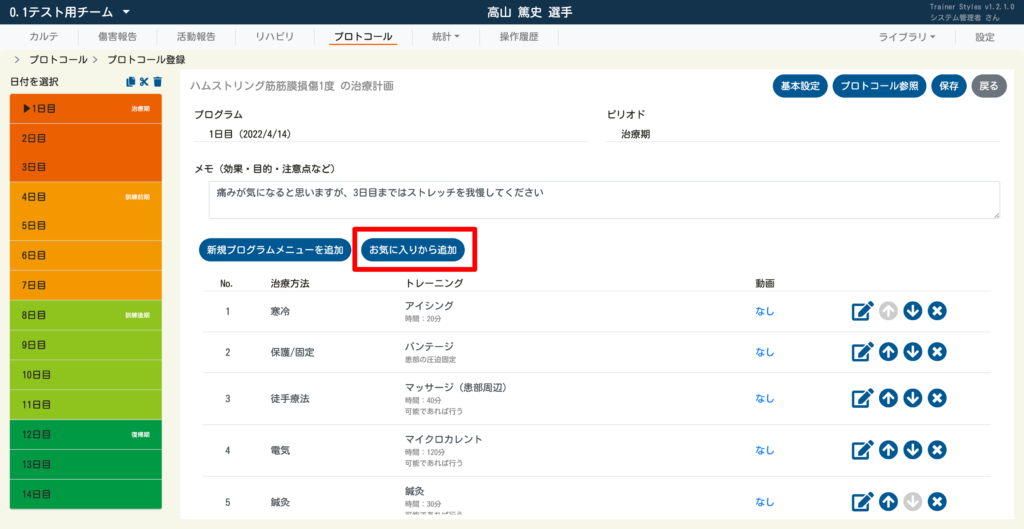This screenshot has width=1024, height=529.
Task: Click the 基本設定 button
Action: click(800, 86)
